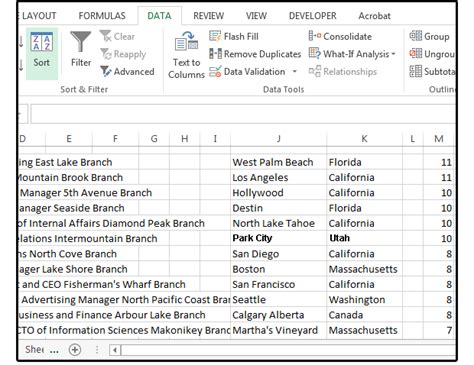Select the Fisherman's Wharf Branch cell
Screen dimensions: 474x365
[x=103, y=284]
